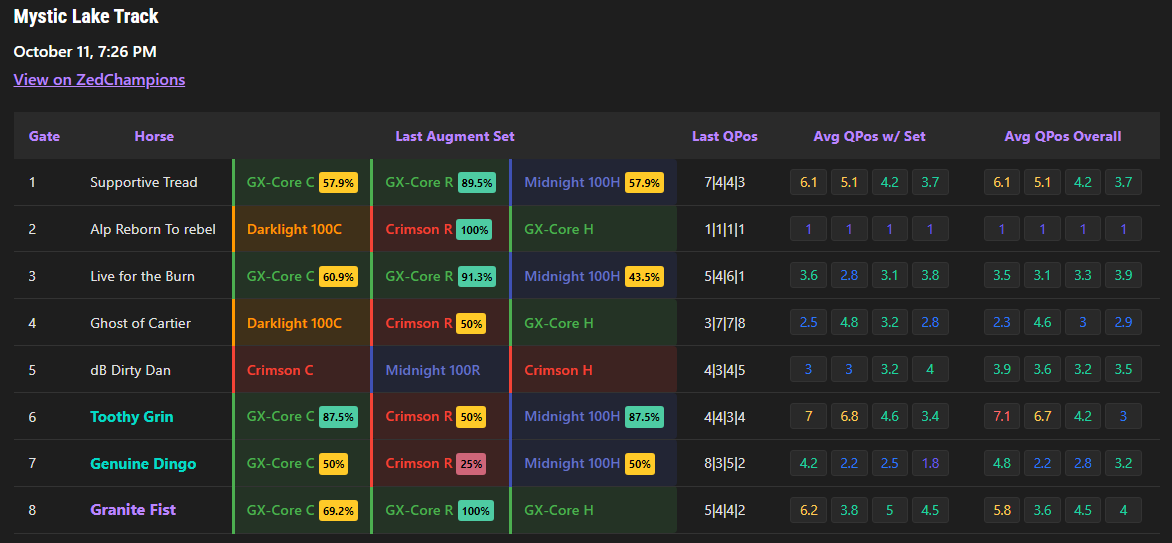Screen dimensions: 1172x543
Task: Click the Last QPos column header
Action: [725, 136]
